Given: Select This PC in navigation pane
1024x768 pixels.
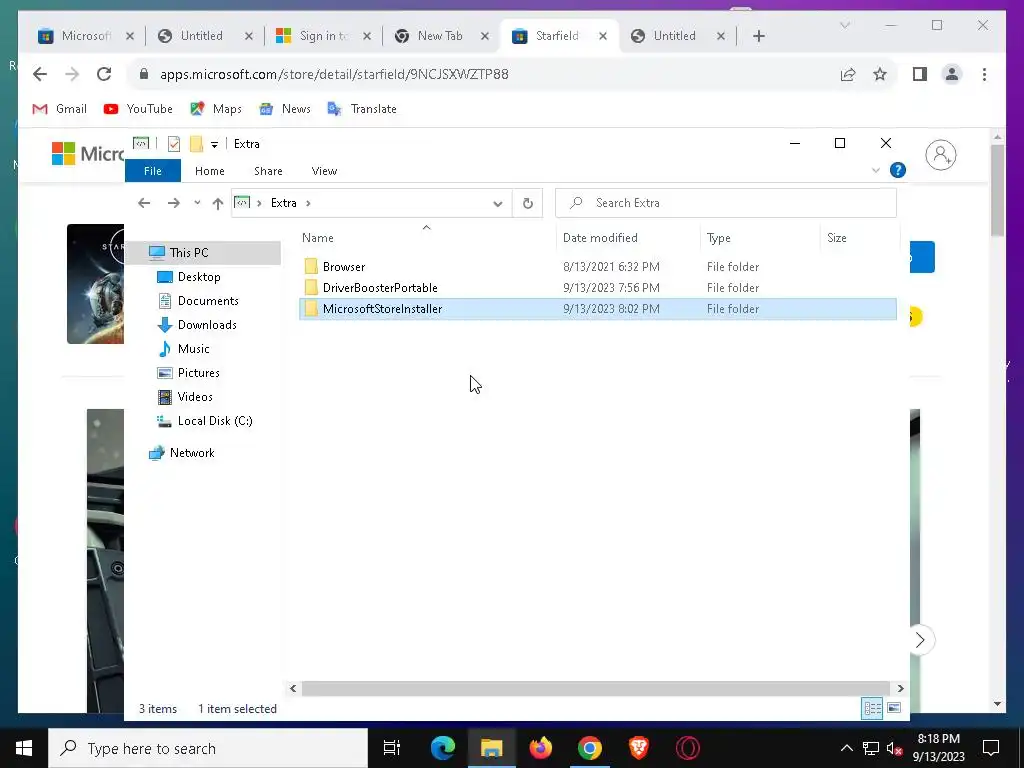Looking at the screenshot, I should (x=189, y=253).
